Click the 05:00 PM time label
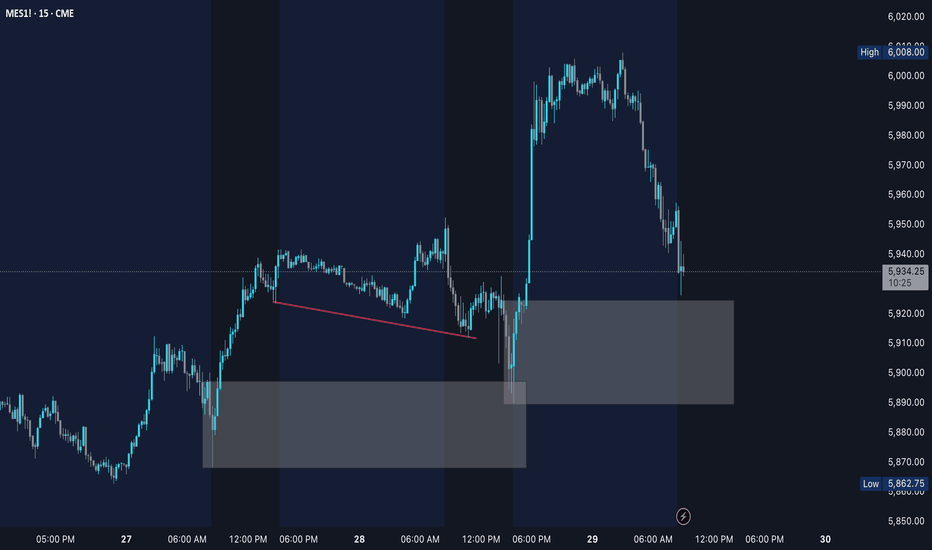This screenshot has width=932, height=550. click(55, 539)
